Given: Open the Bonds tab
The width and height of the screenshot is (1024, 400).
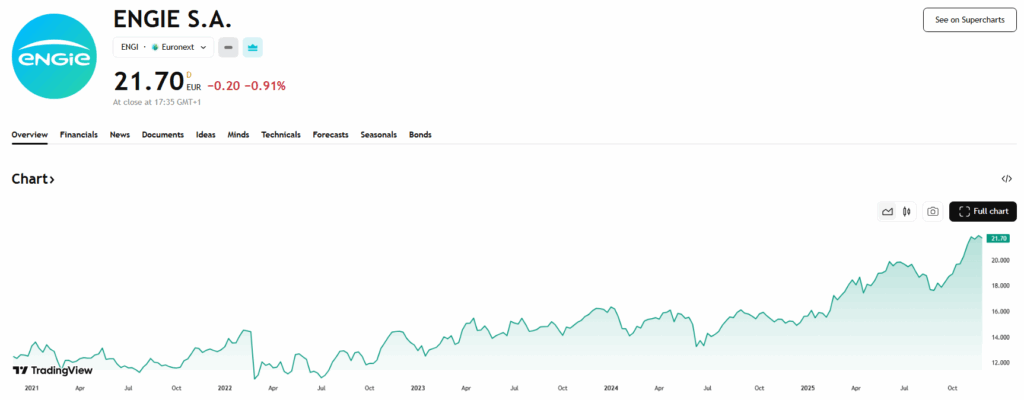Looking at the screenshot, I should click(x=420, y=135).
